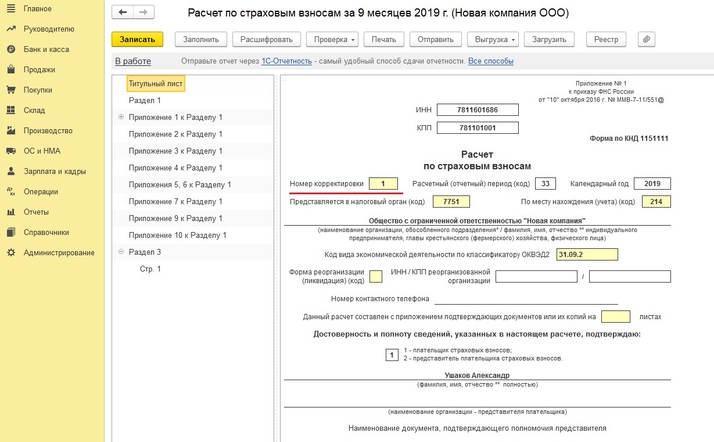Click the Банк и касса coin icon

click(11, 49)
